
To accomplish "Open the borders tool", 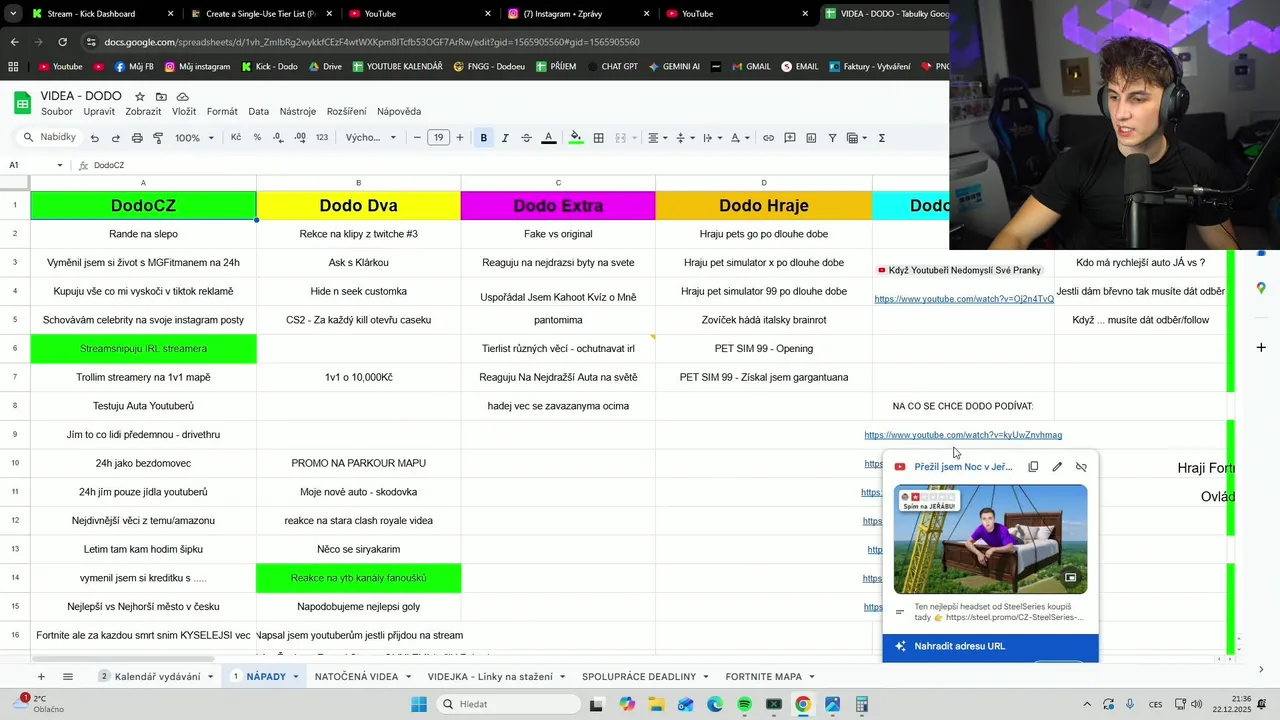I will point(598,138).
